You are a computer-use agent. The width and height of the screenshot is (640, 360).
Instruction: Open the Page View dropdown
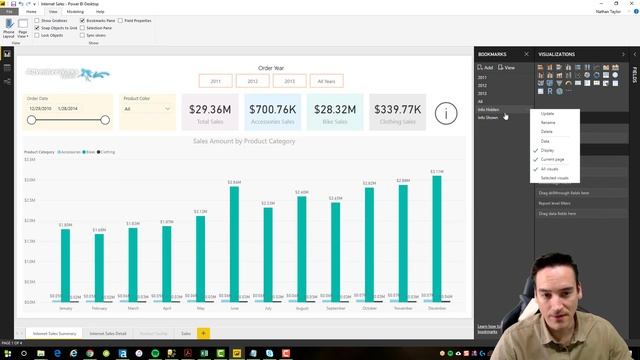pyautogui.click(x=23, y=28)
